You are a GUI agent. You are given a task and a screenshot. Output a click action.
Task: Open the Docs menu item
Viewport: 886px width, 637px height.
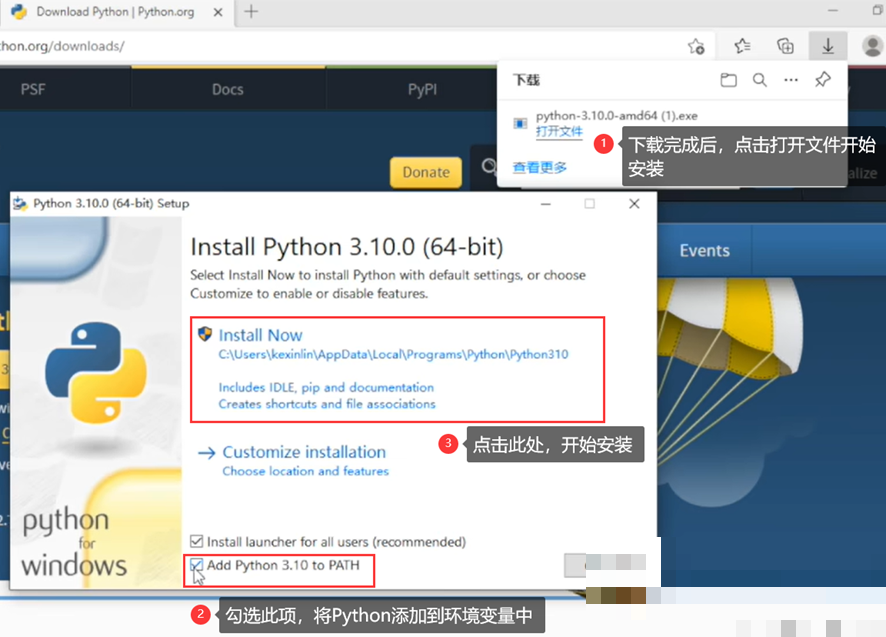click(x=228, y=89)
